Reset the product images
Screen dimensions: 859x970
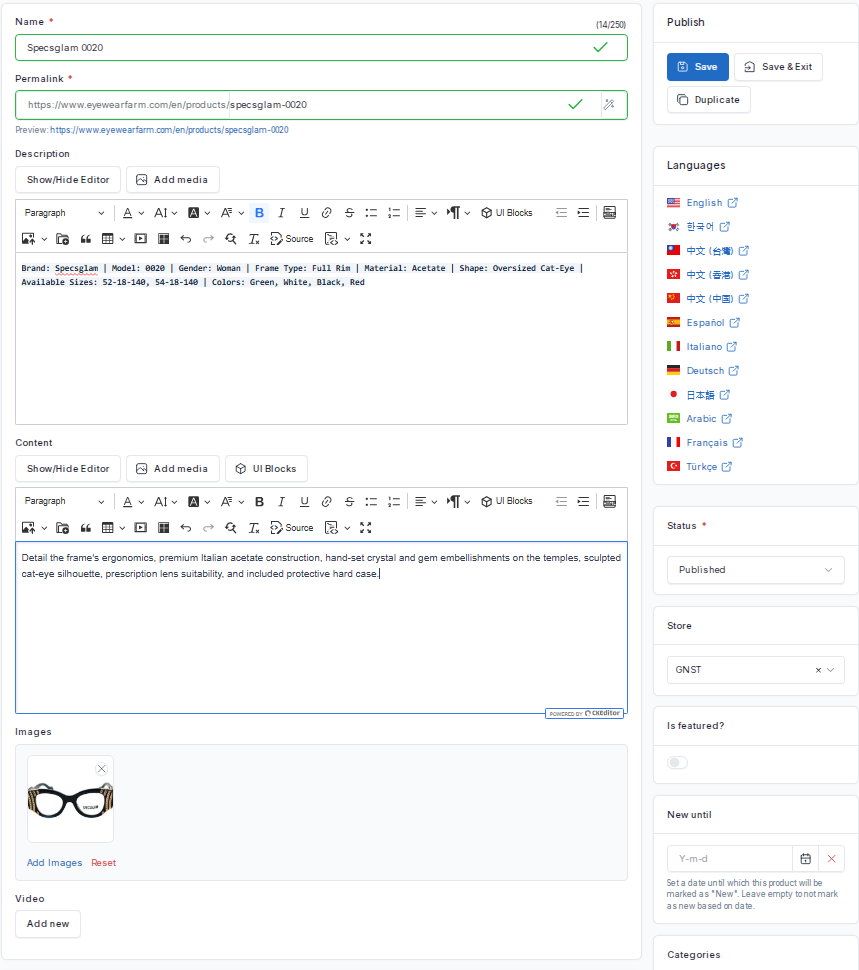(103, 862)
